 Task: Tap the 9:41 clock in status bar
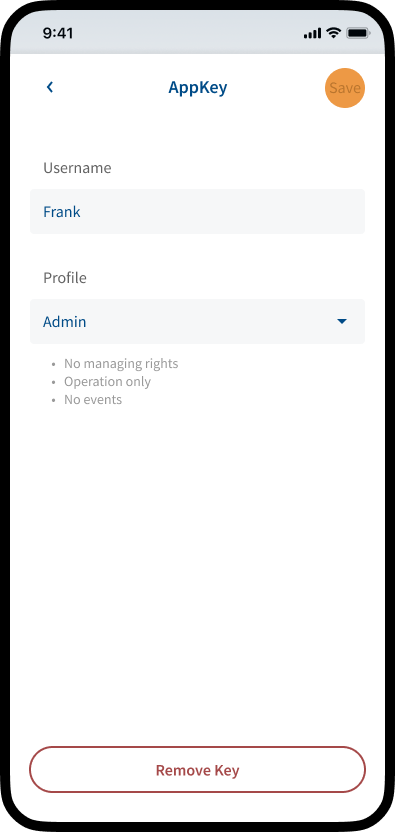point(58,33)
